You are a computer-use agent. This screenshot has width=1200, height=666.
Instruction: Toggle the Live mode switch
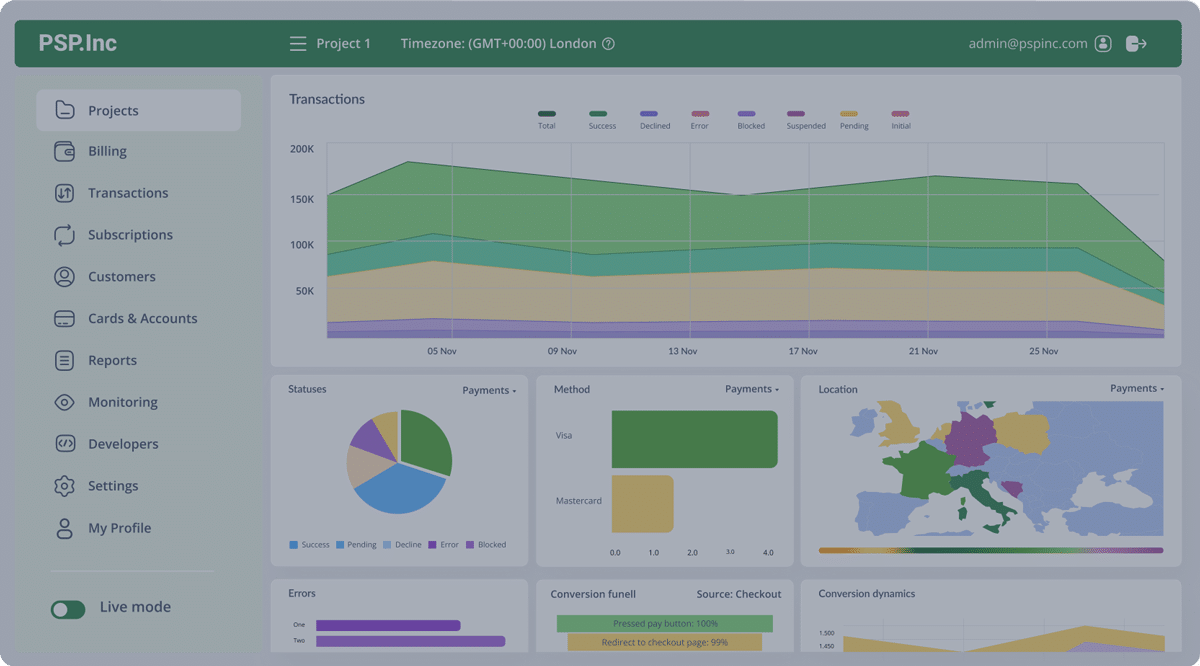tap(68, 609)
